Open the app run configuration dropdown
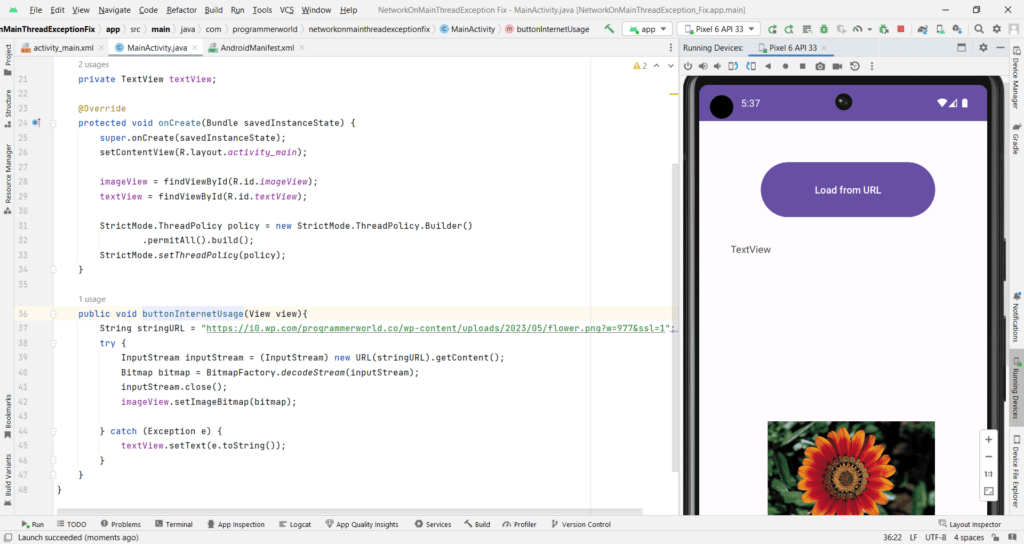 click(x=648, y=29)
